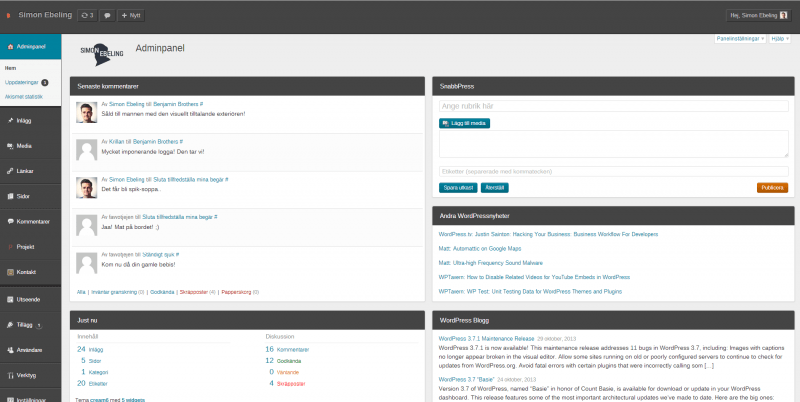The width and height of the screenshot is (800, 402).
Task: Click 16 Kommentarer in Diskussion
Action: point(287,349)
